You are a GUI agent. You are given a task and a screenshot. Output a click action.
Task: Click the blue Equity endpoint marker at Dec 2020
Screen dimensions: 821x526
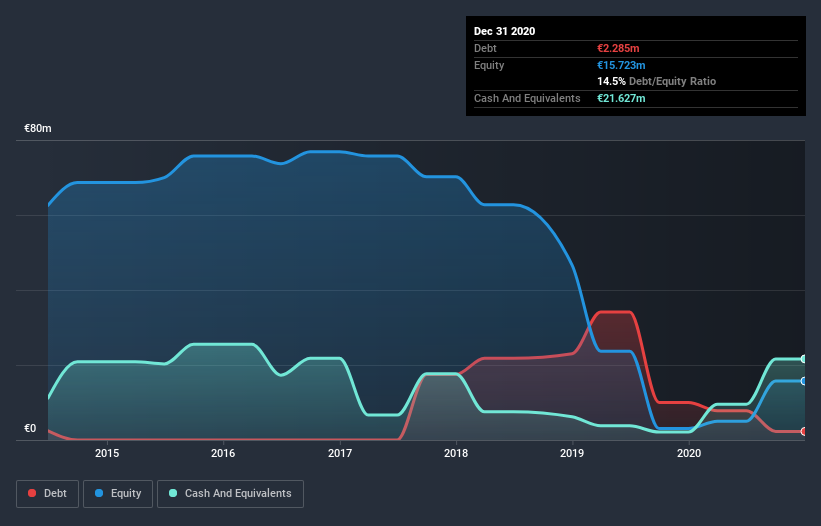(x=804, y=381)
